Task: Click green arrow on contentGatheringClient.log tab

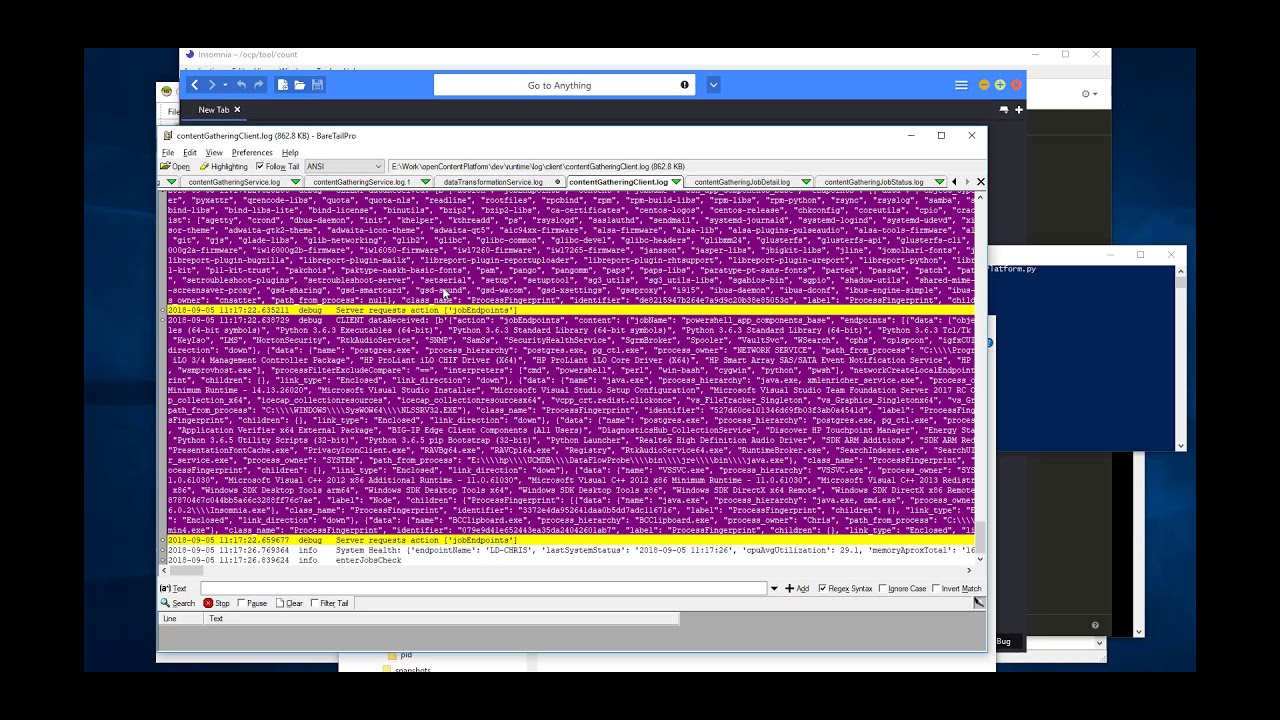Action: (x=677, y=182)
